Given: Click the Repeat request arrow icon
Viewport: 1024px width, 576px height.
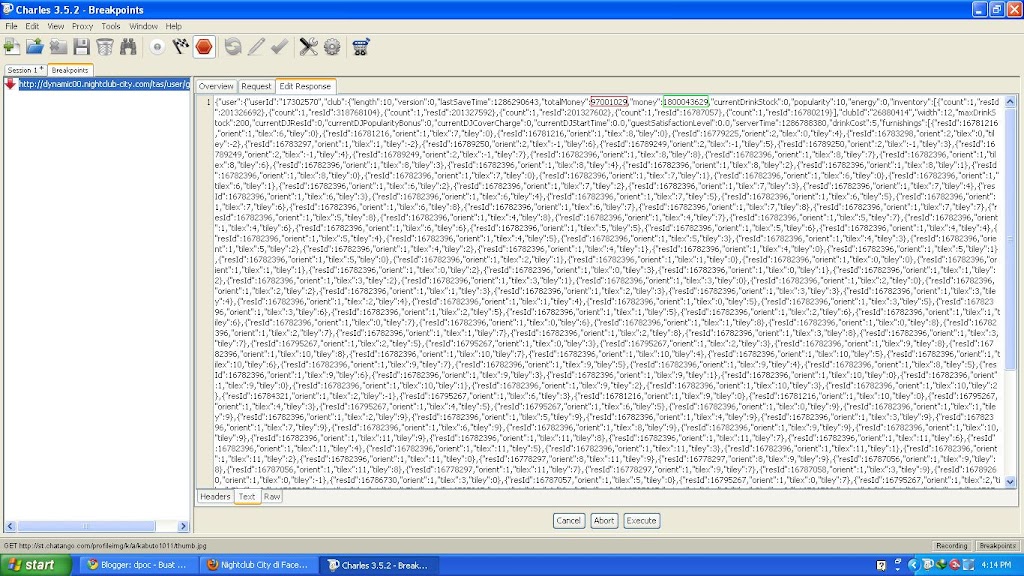Looking at the screenshot, I should 232,46.
